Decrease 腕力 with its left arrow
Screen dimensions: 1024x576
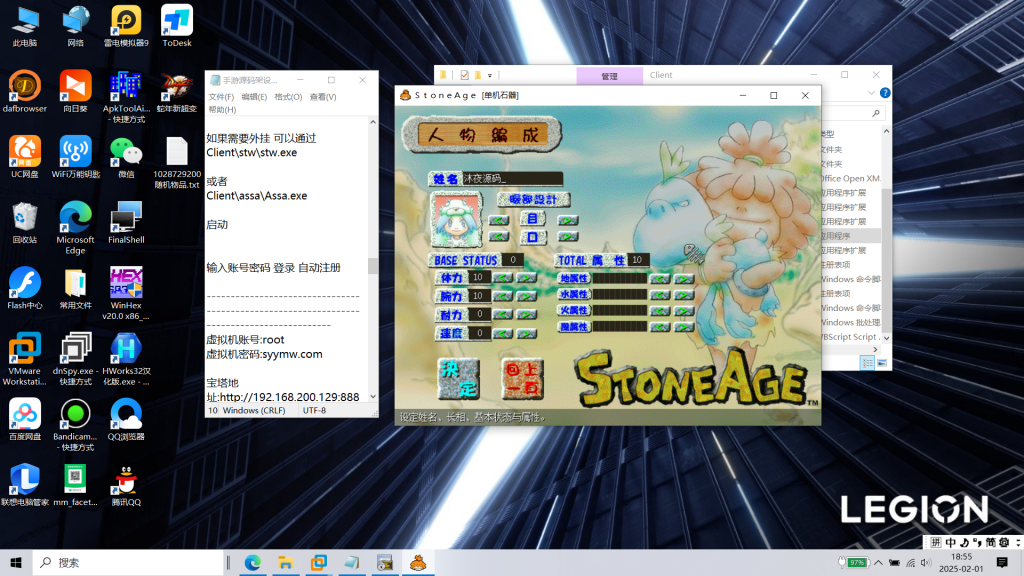503,296
